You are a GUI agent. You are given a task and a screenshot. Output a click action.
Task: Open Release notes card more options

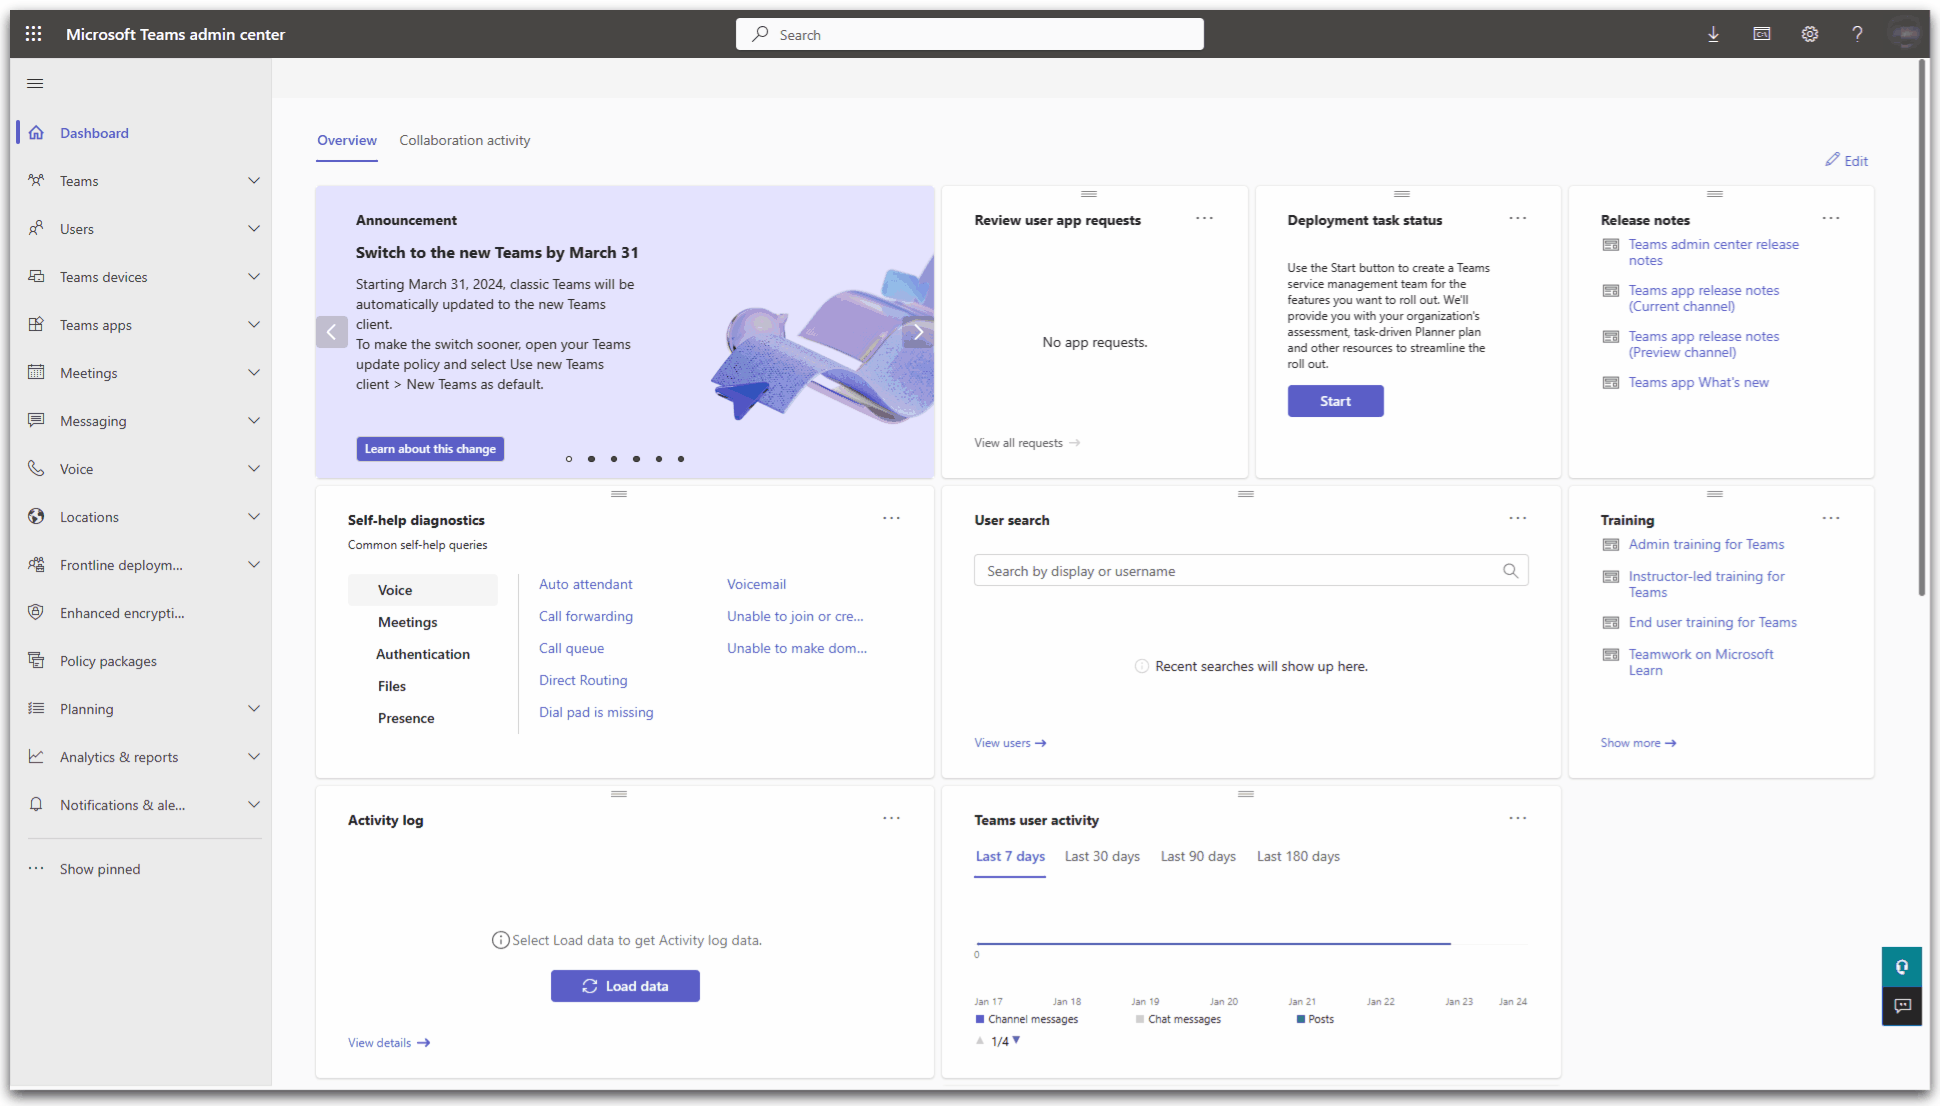click(x=1831, y=219)
